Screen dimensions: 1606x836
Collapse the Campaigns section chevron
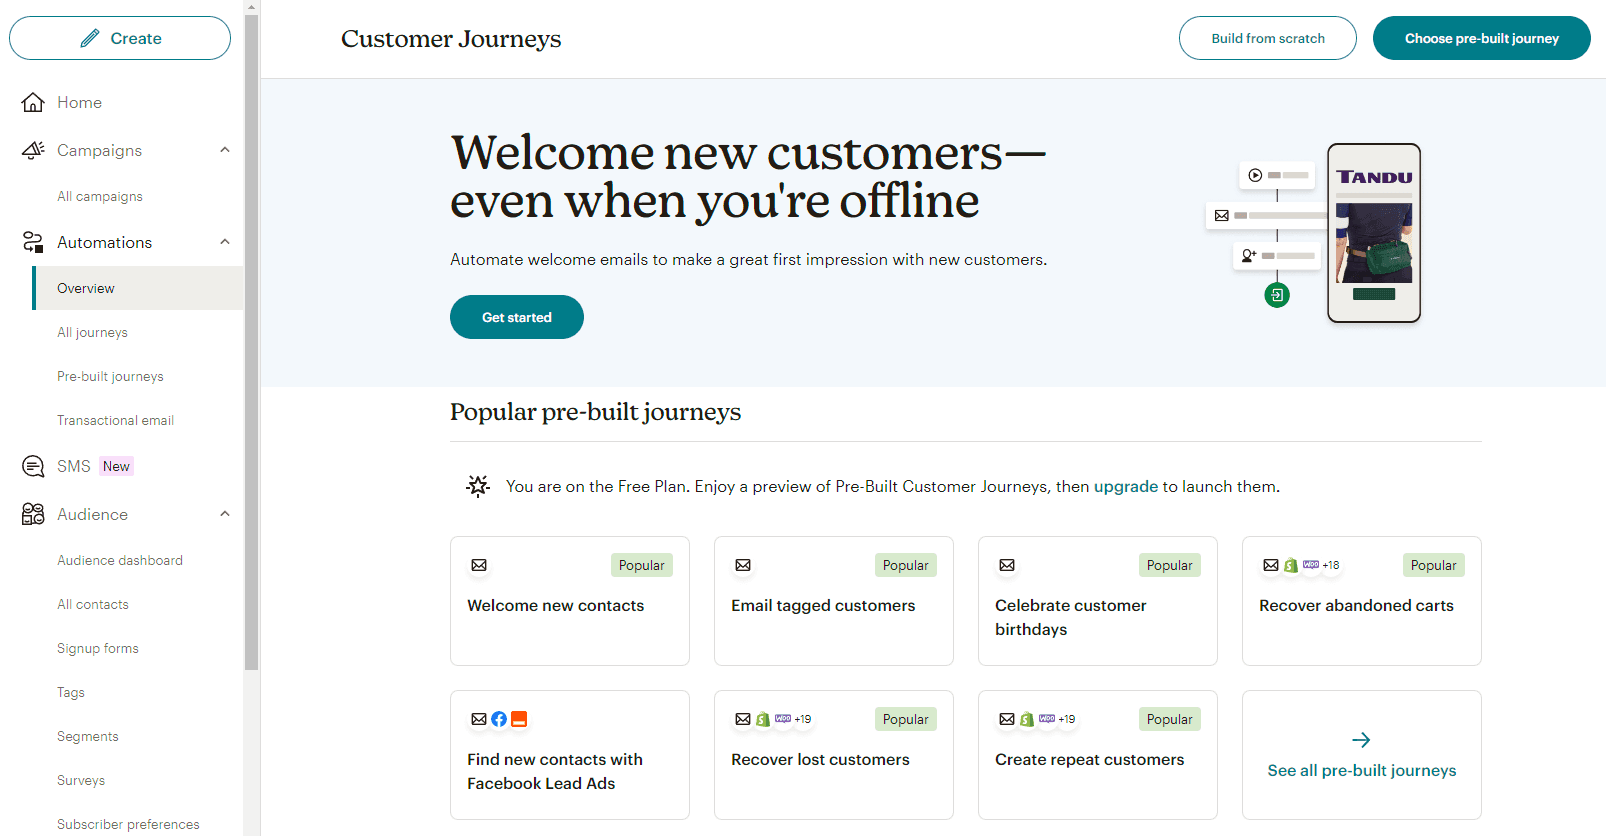[225, 150]
